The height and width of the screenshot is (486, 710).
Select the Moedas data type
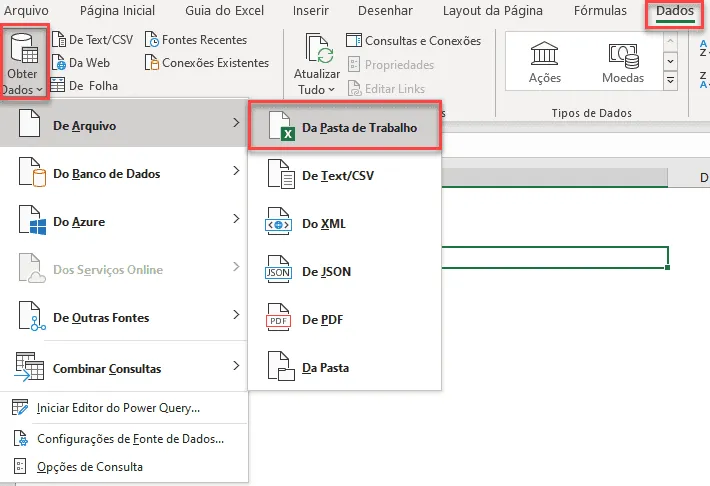623,62
